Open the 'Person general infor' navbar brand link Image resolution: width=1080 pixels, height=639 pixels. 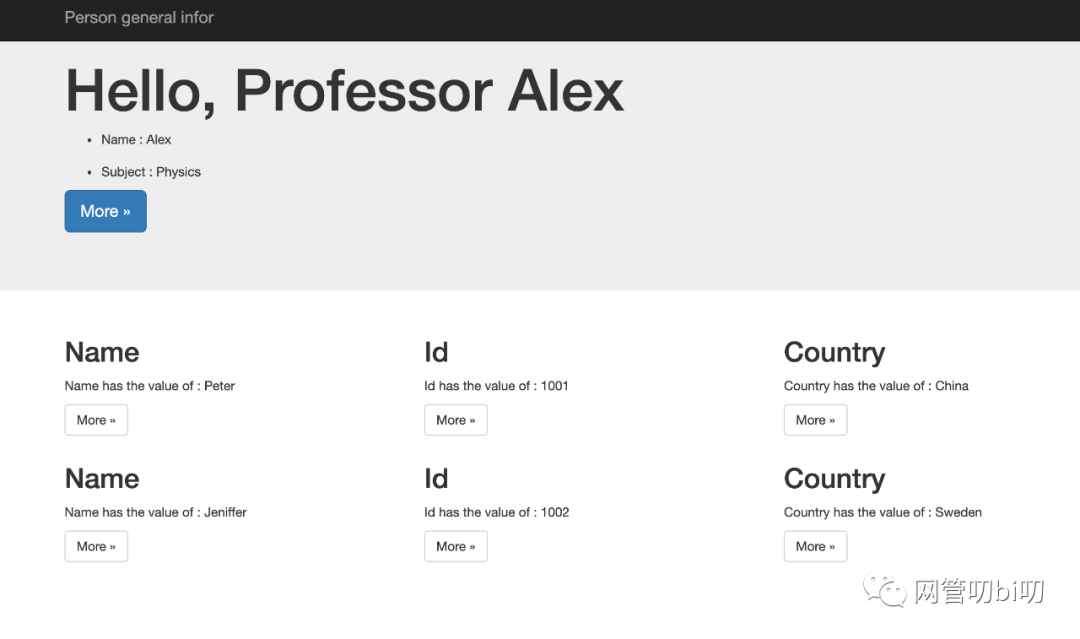click(139, 17)
